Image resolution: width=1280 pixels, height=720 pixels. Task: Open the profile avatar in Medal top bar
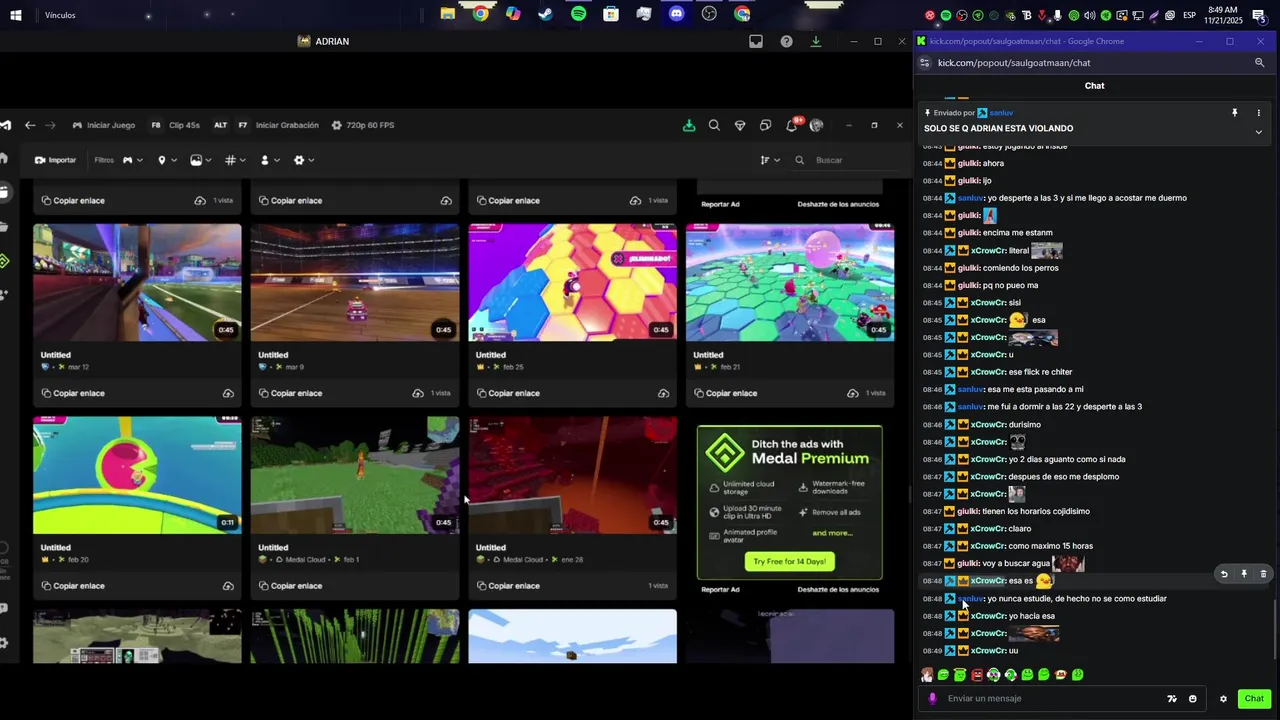[x=817, y=125]
